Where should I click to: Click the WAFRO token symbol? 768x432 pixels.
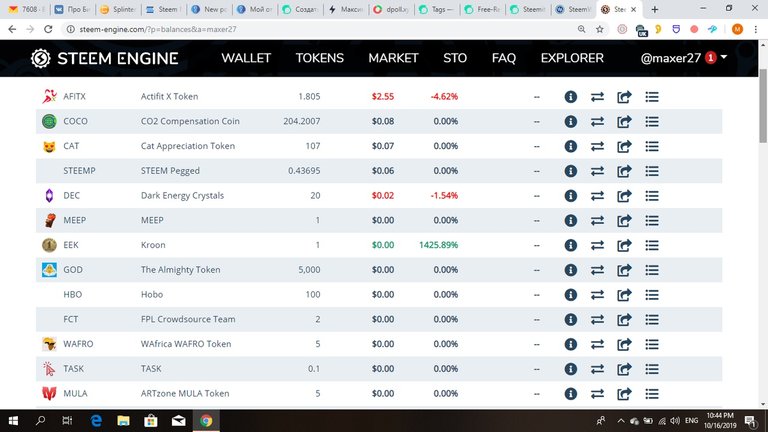point(78,344)
